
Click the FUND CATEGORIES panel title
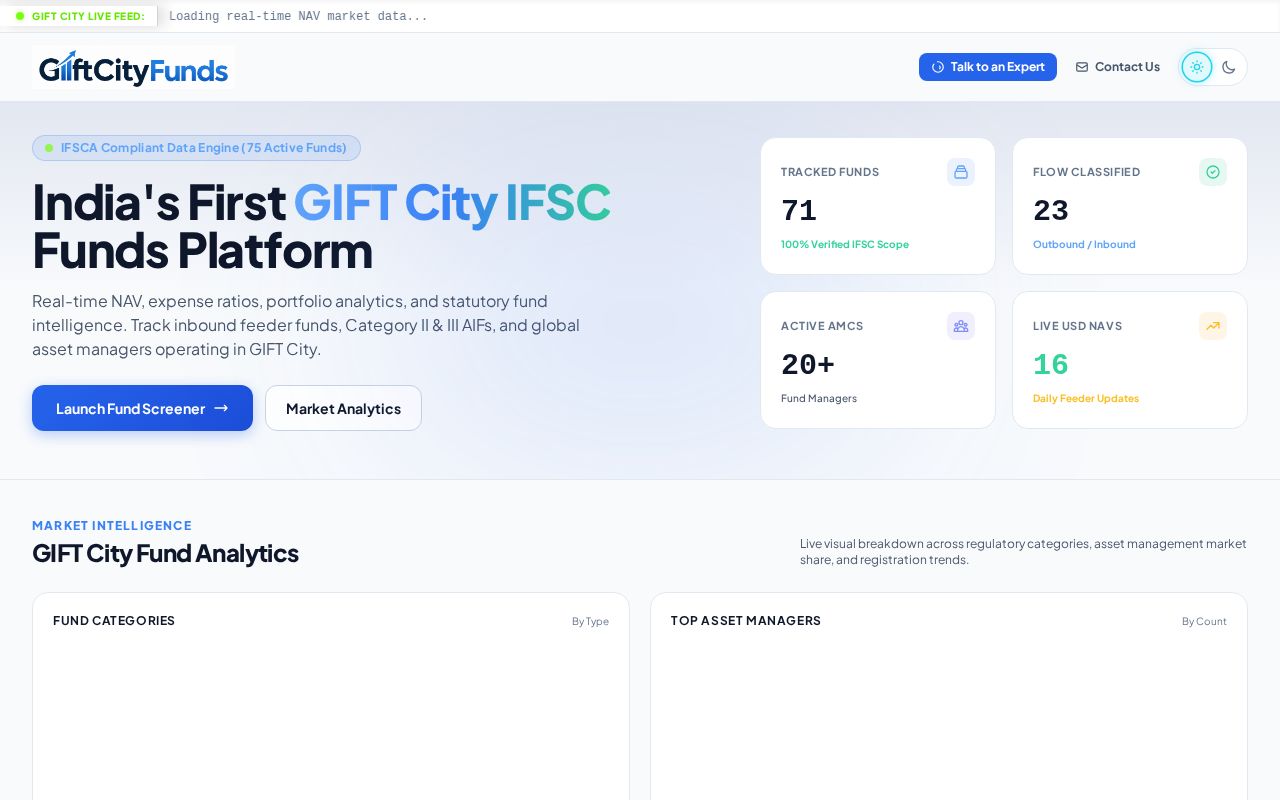(114, 621)
